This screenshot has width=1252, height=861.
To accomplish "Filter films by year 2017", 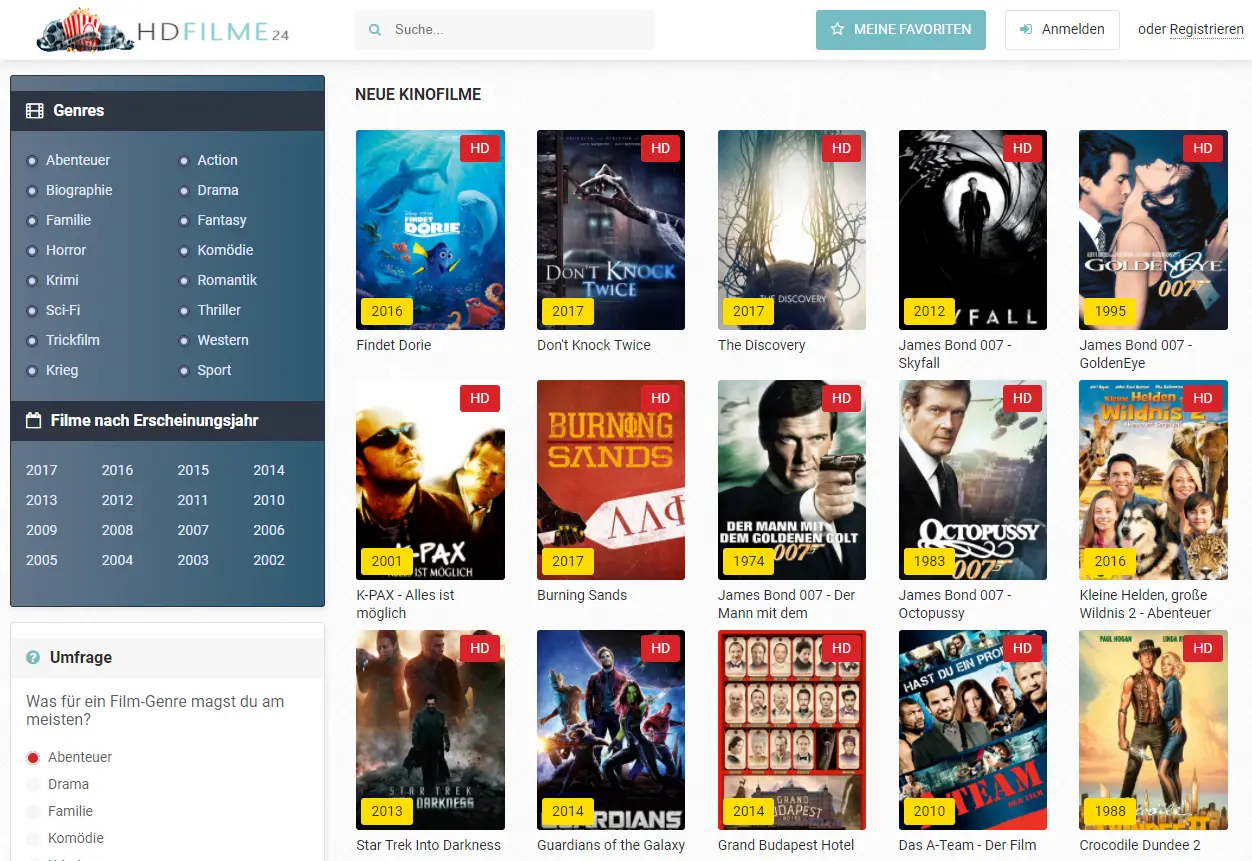I will [42, 470].
